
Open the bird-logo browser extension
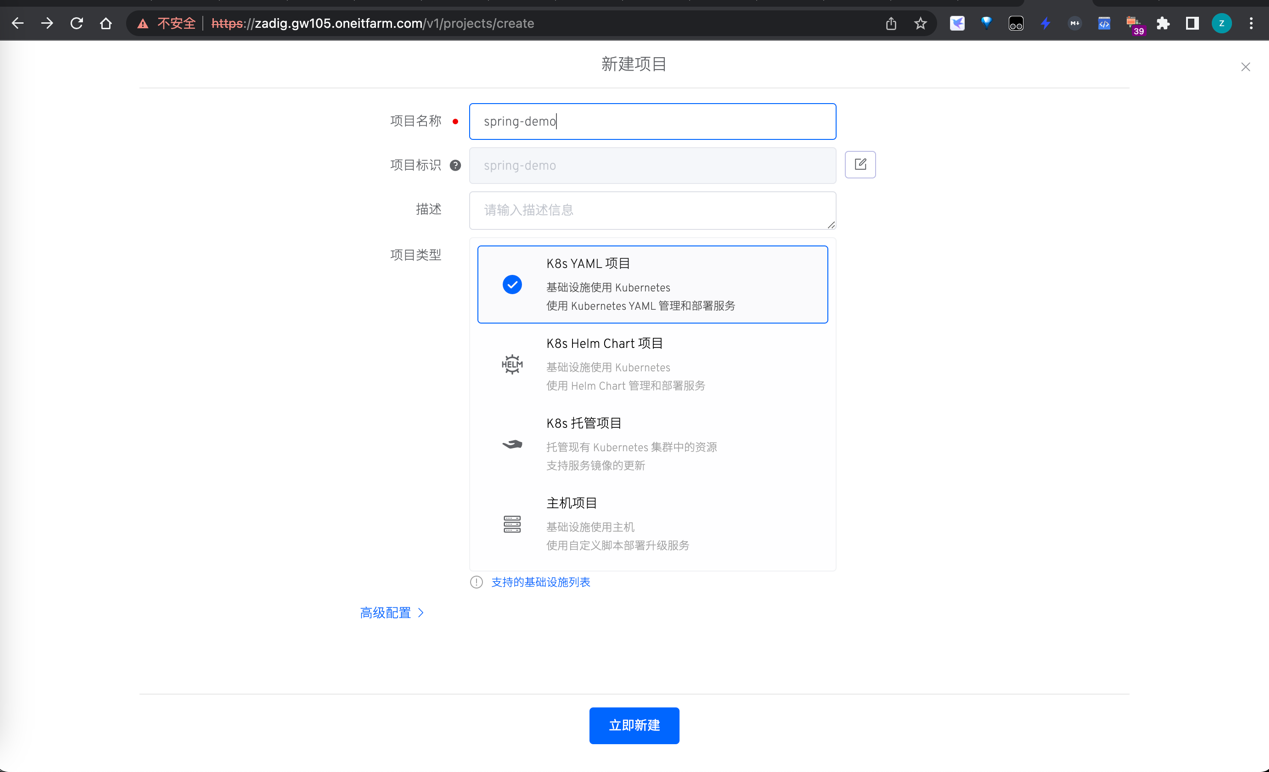[957, 23]
